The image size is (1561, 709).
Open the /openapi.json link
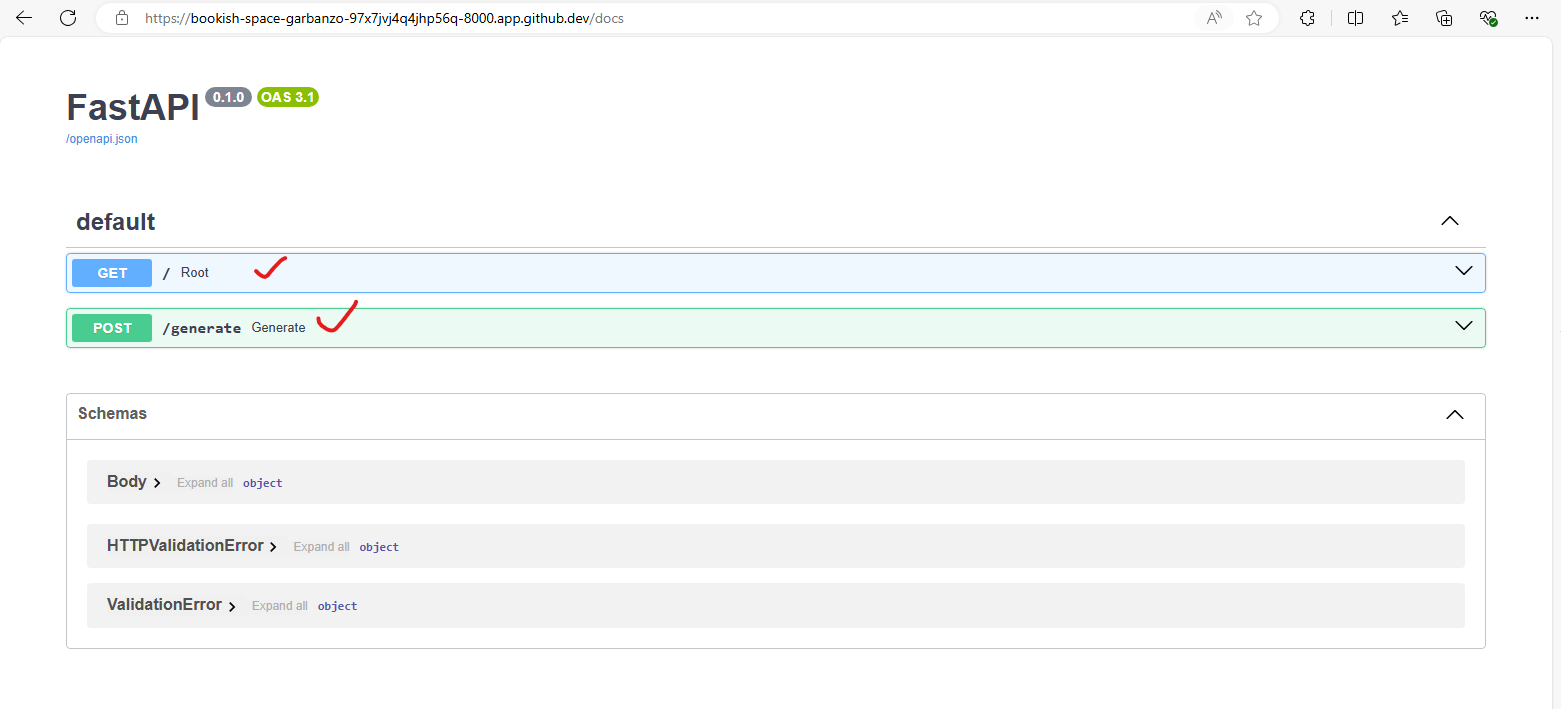coord(102,139)
